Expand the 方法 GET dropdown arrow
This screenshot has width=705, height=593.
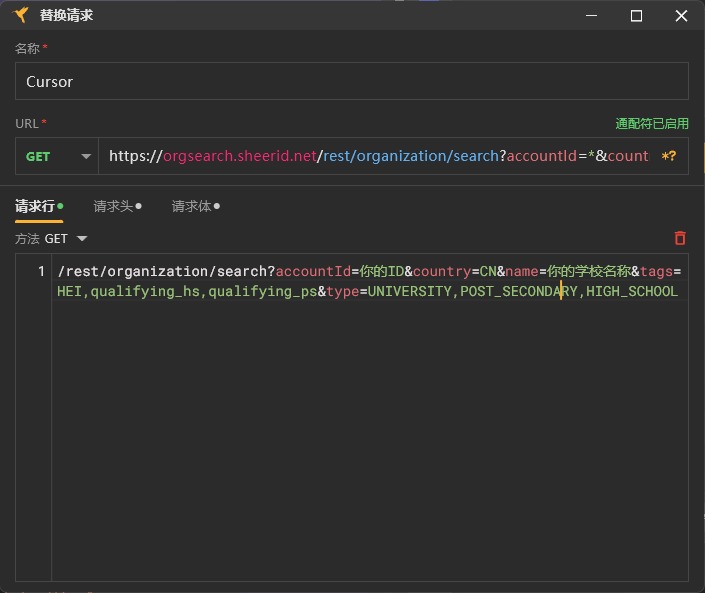82,239
